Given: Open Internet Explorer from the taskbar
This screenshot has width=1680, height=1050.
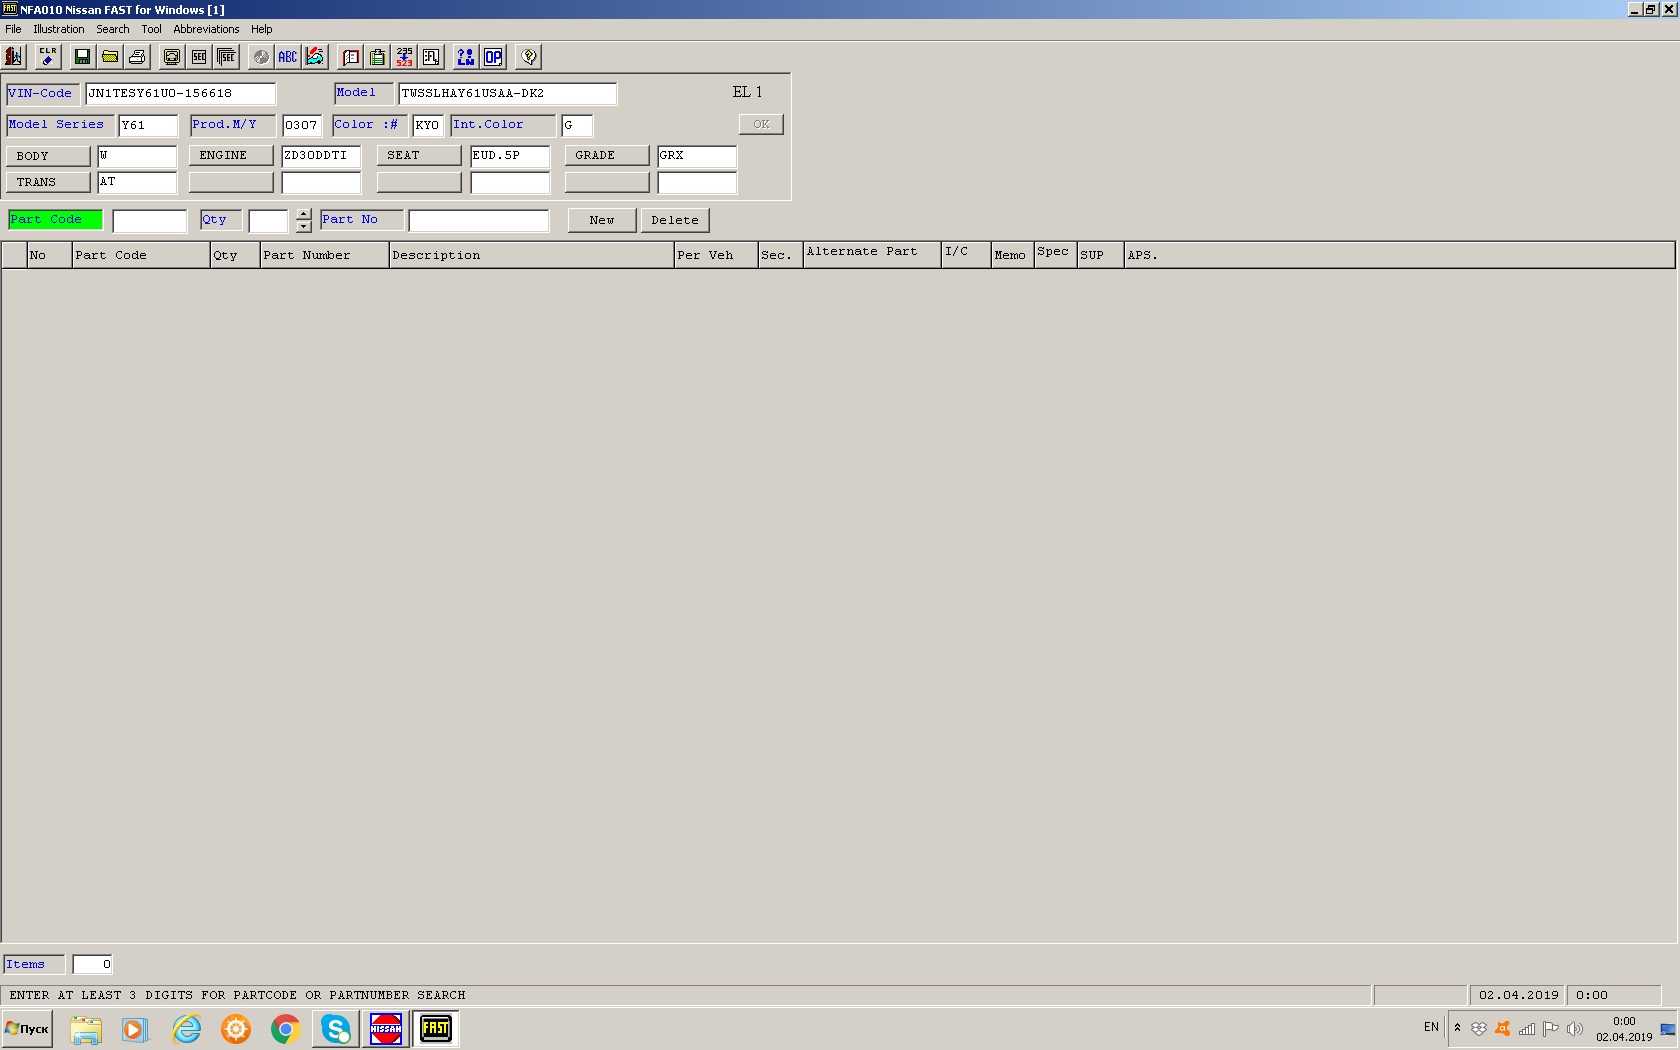Looking at the screenshot, I should [186, 1029].
